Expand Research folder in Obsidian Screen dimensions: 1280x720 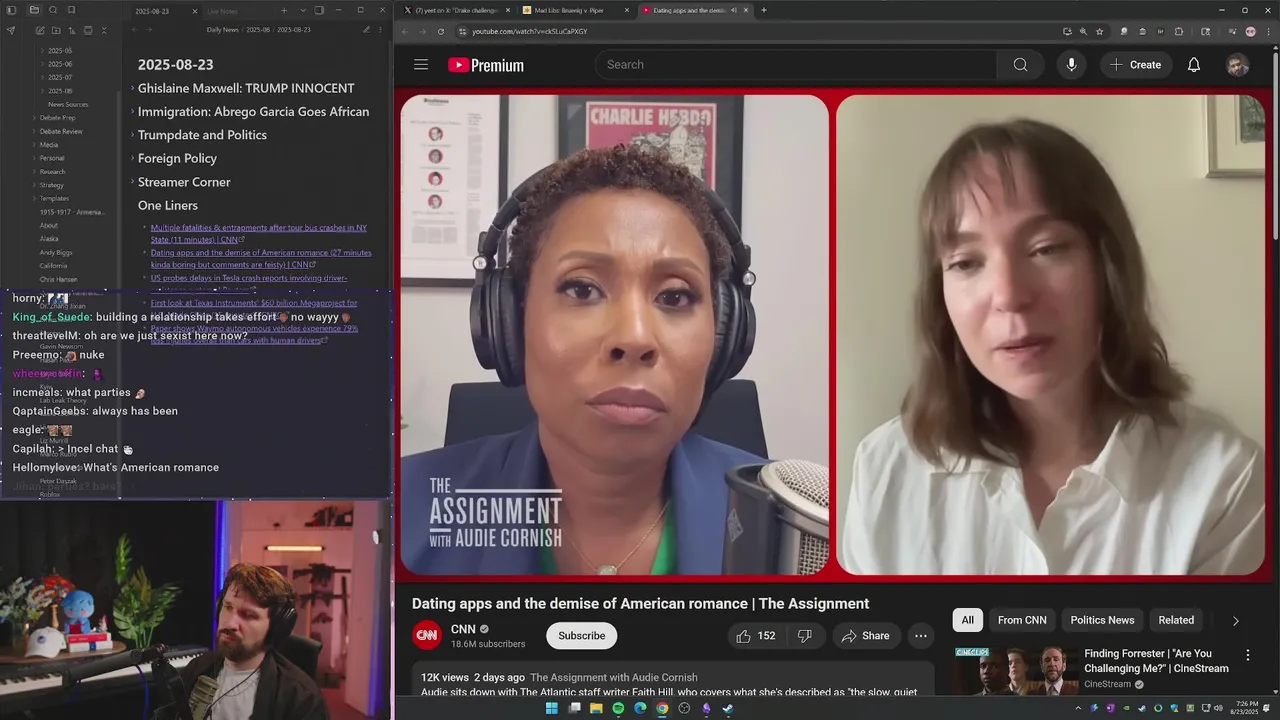coord(34,172)
